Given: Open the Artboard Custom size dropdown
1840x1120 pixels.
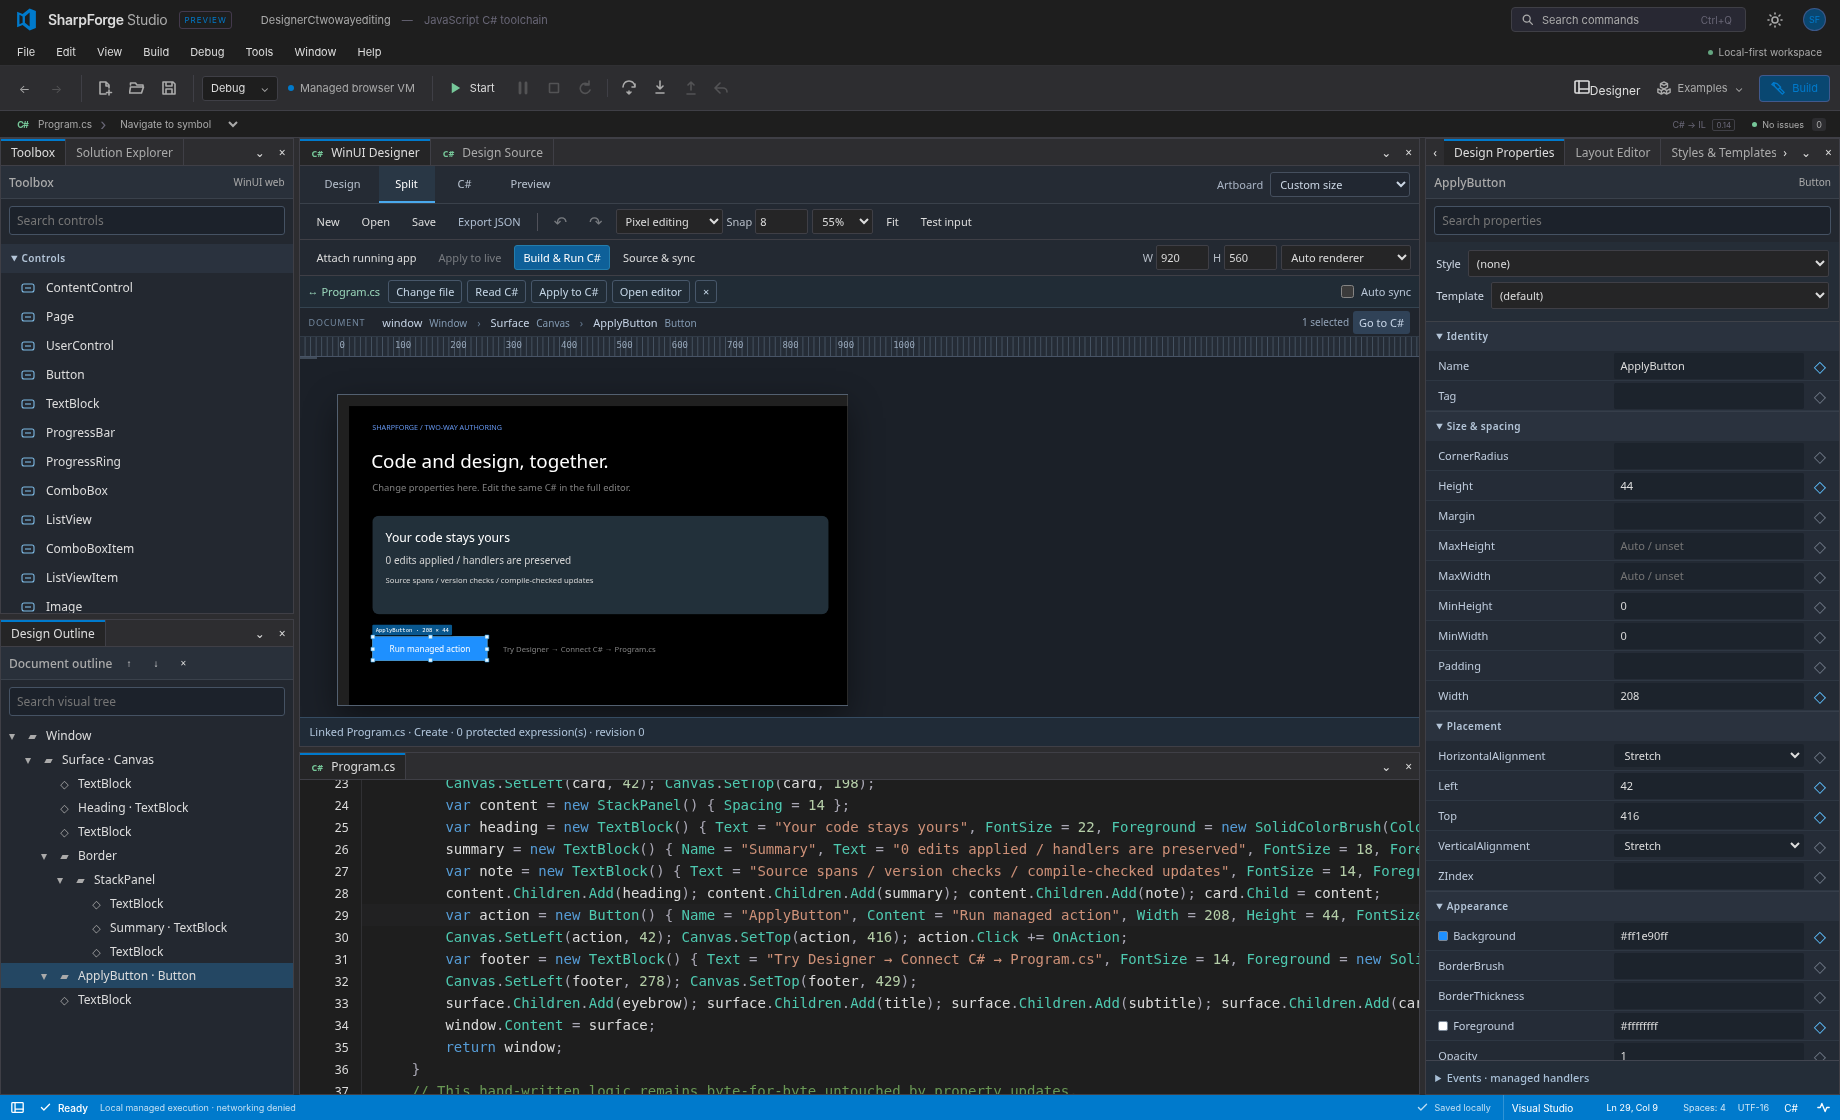Looking at the screenshot, I should point(1340,185).
